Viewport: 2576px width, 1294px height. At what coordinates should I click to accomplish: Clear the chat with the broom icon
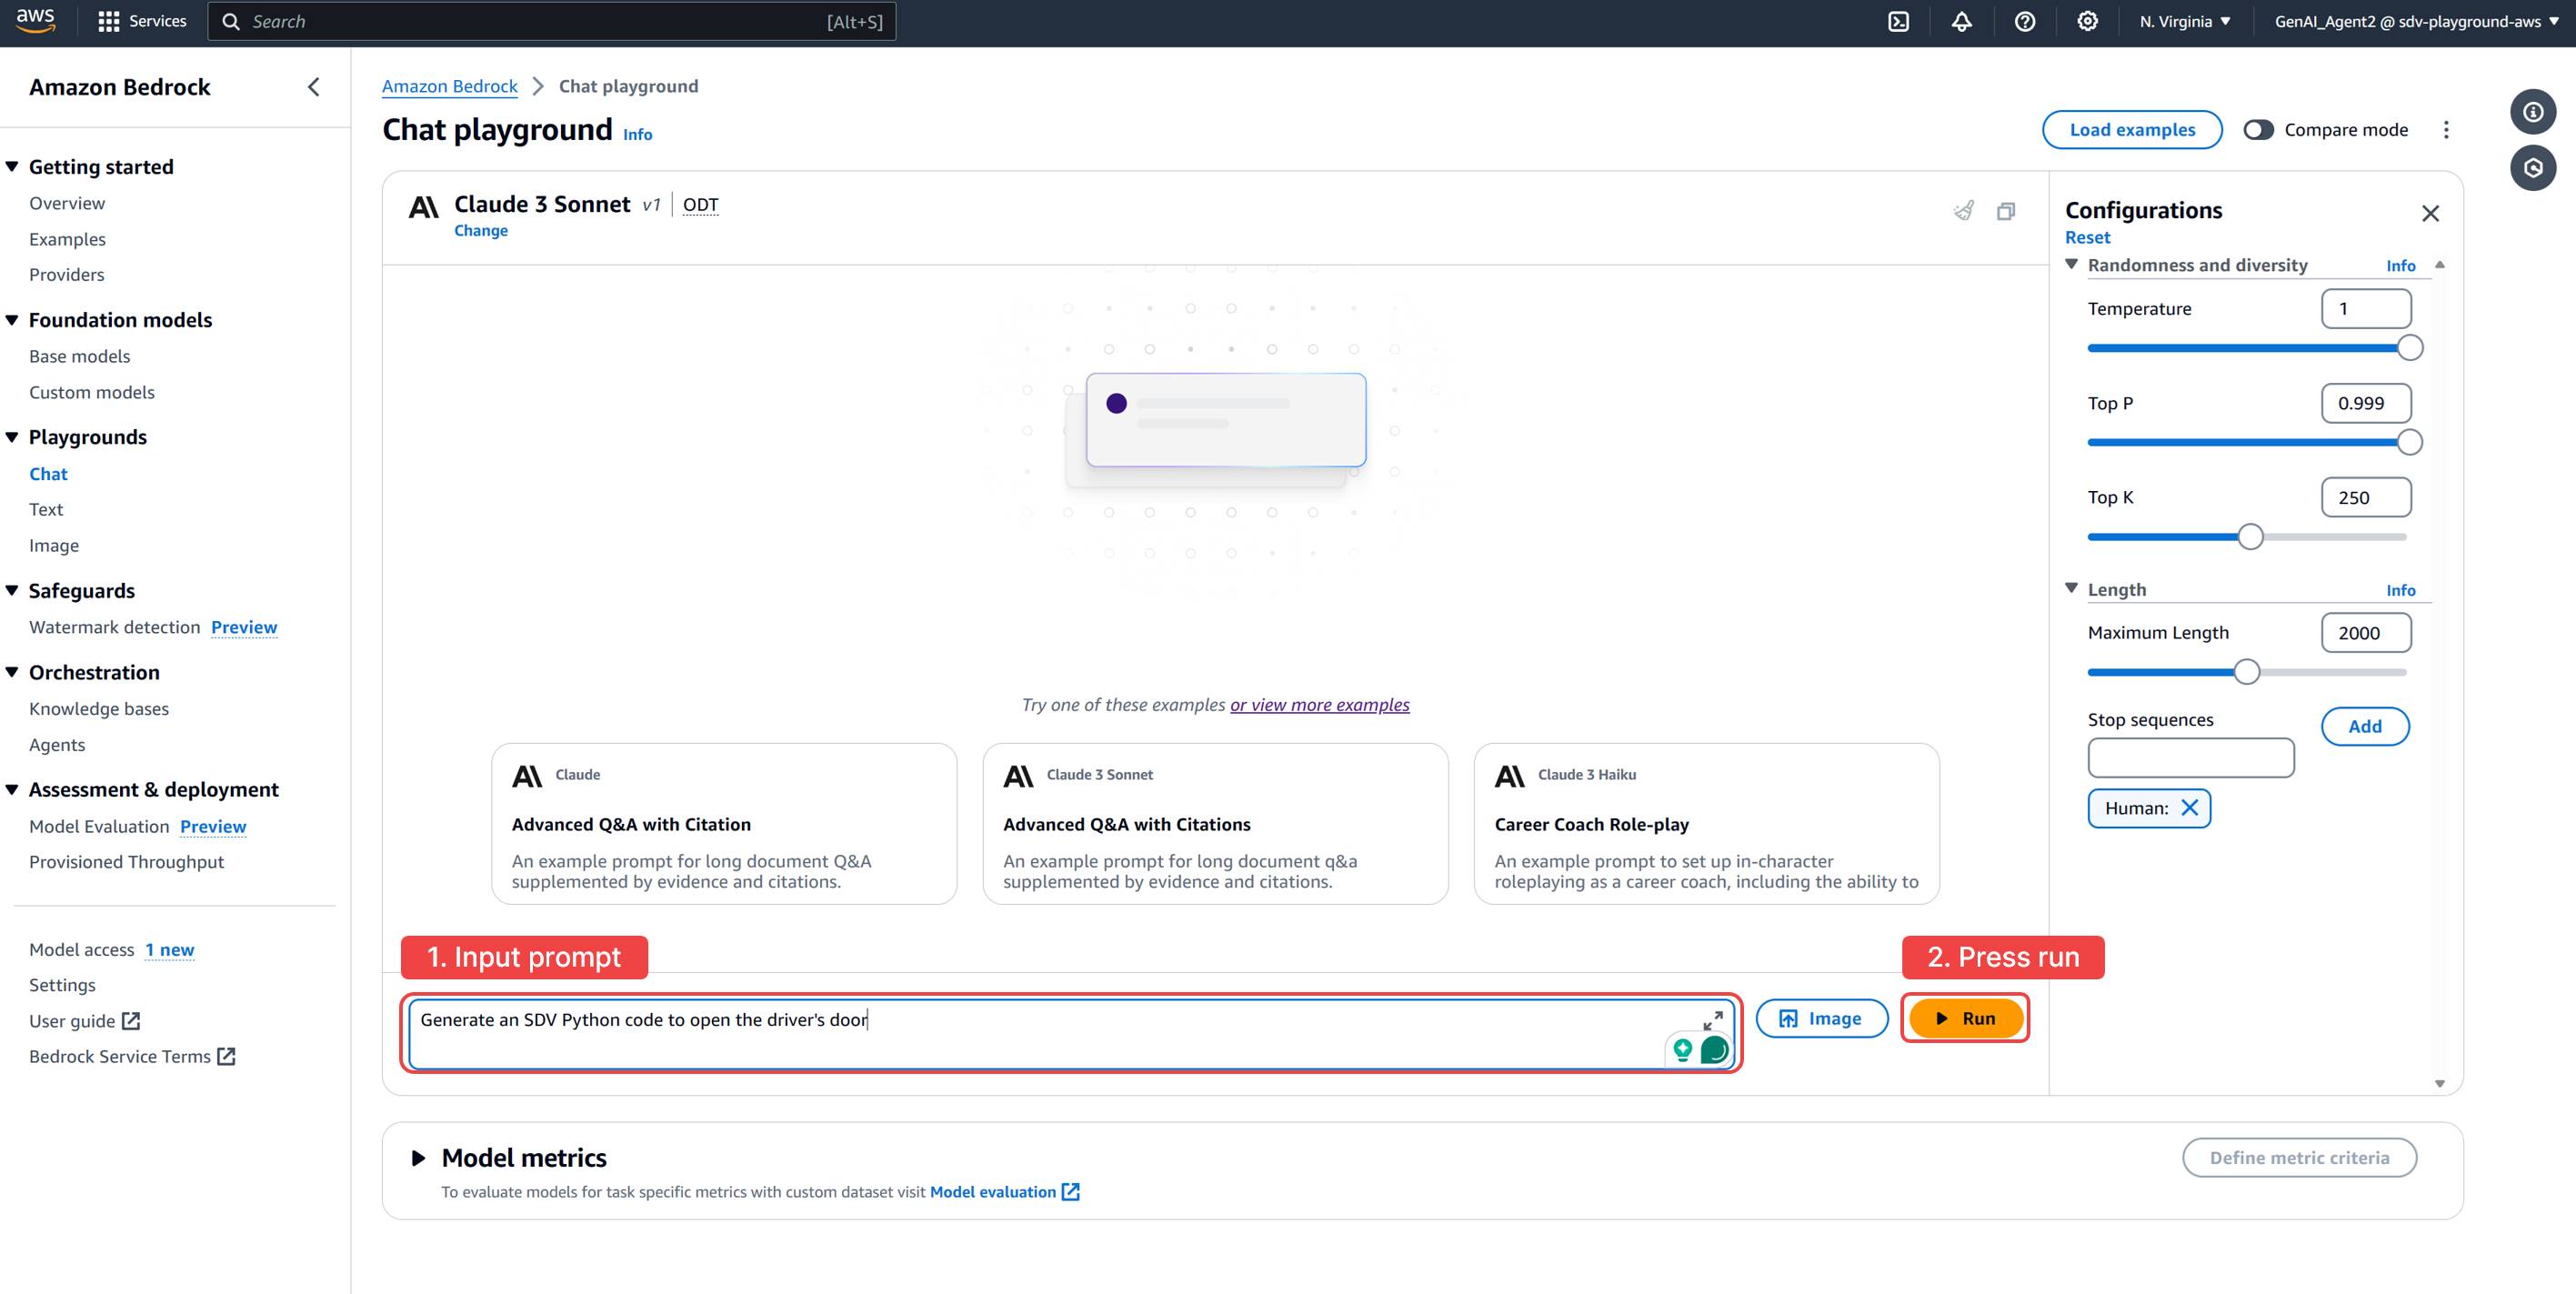(1964, 211)
